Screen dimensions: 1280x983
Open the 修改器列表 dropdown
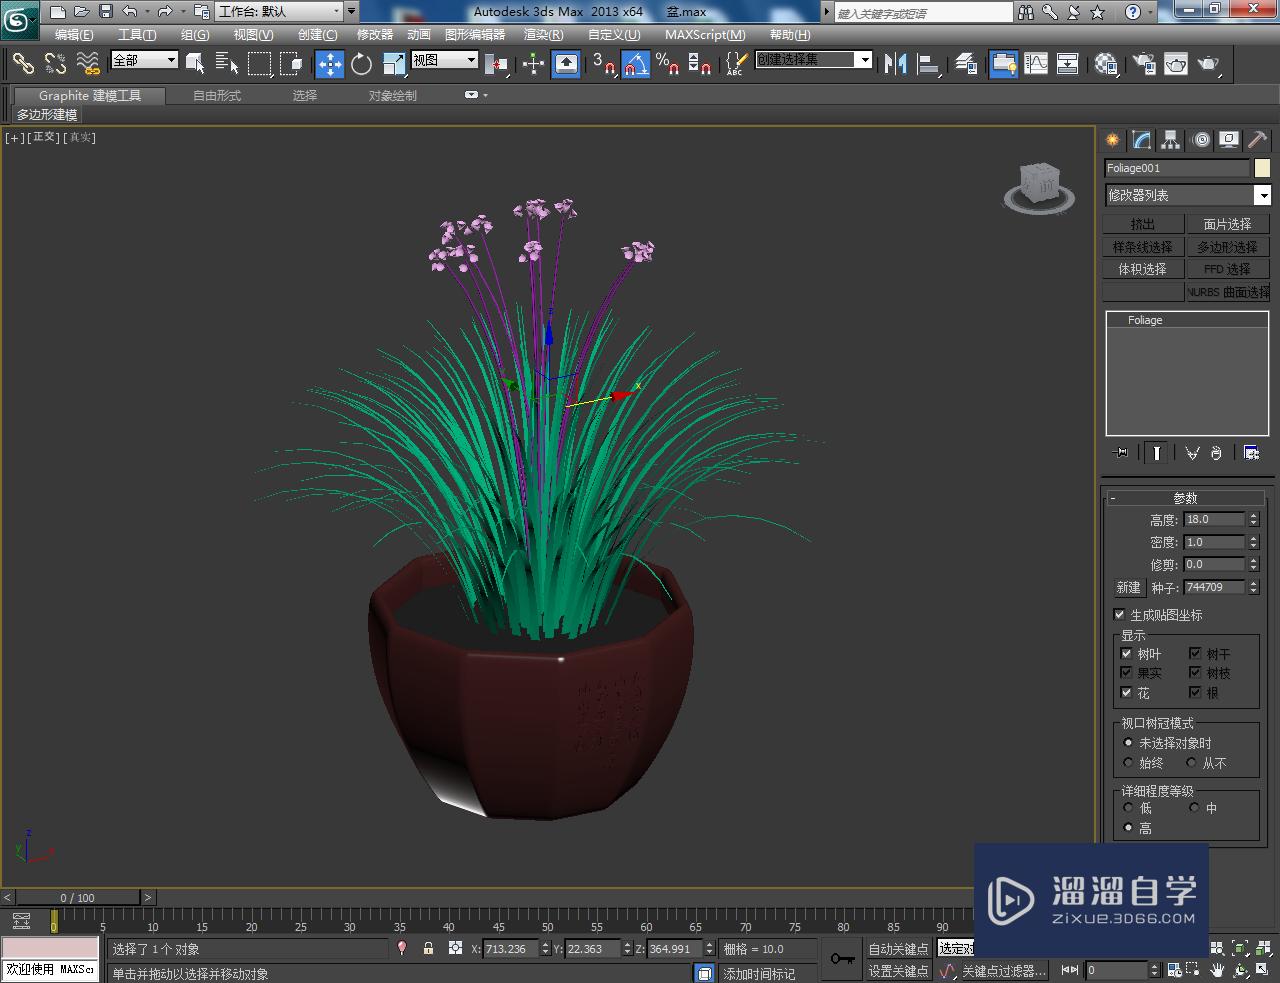(x=1264, y=195)
